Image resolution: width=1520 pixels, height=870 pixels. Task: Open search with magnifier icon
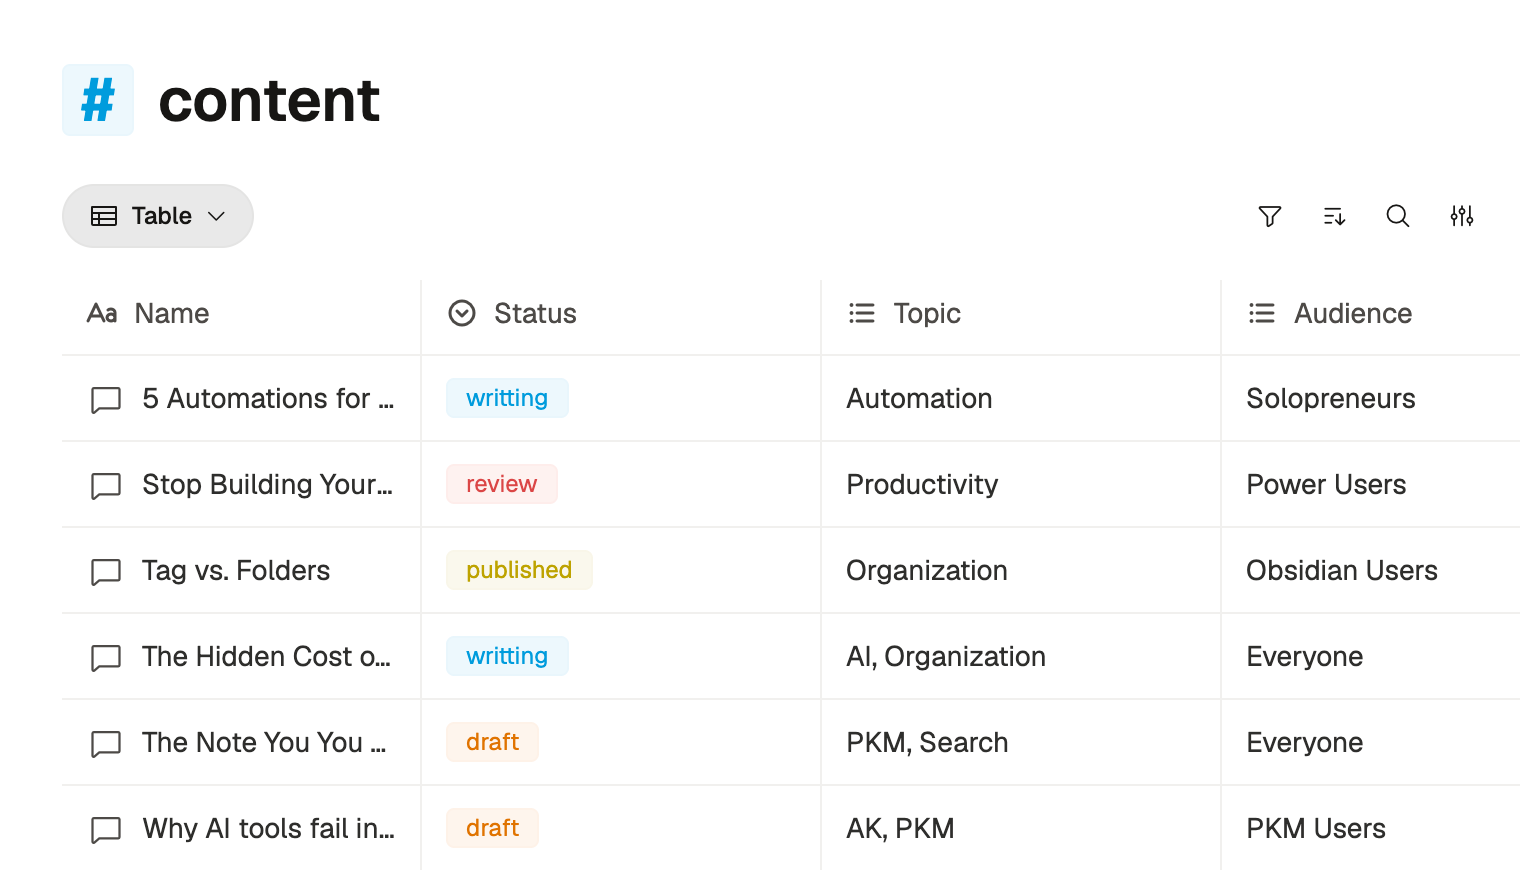click(x=1397, y=216)
